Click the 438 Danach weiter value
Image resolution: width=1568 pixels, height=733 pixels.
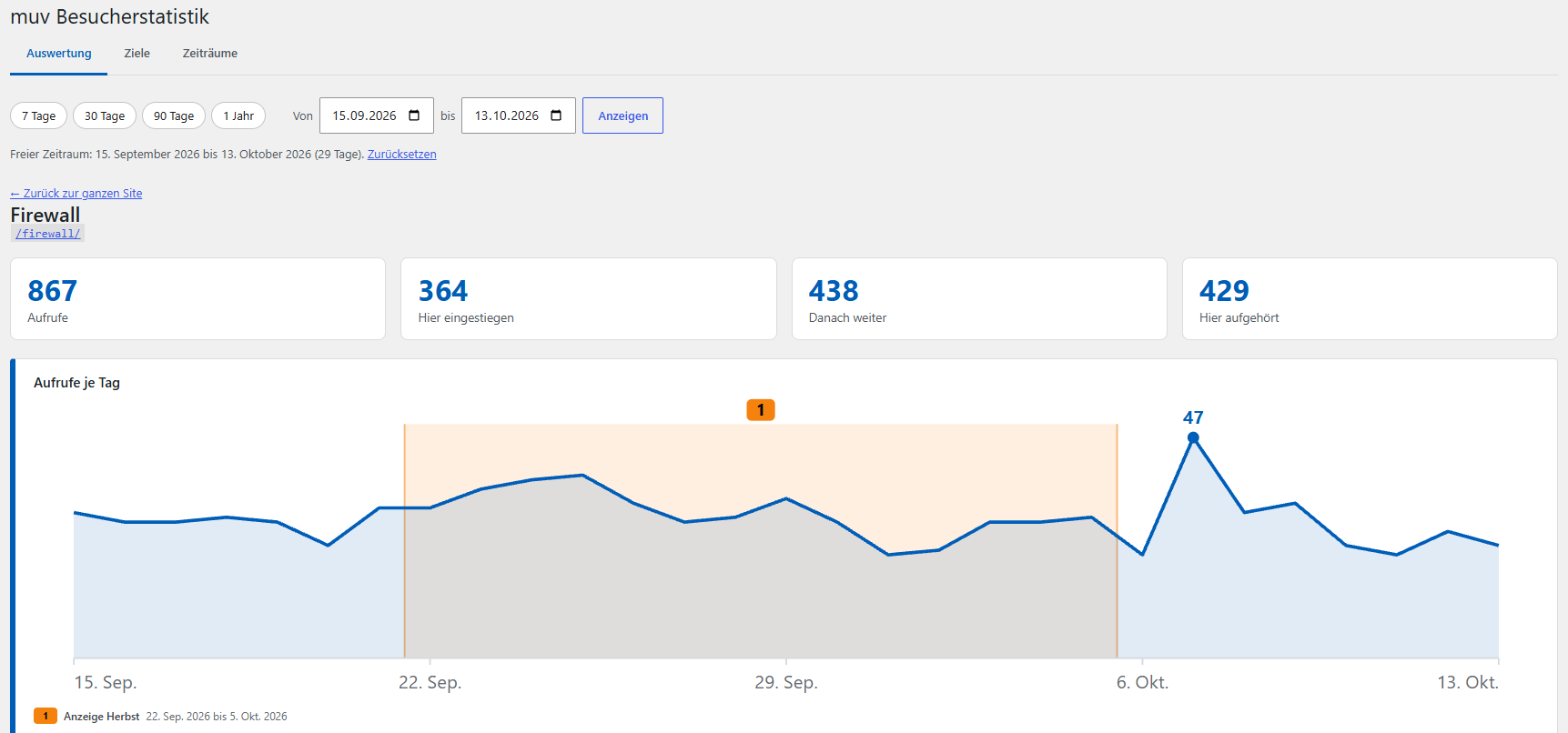[x=834, y=291]
